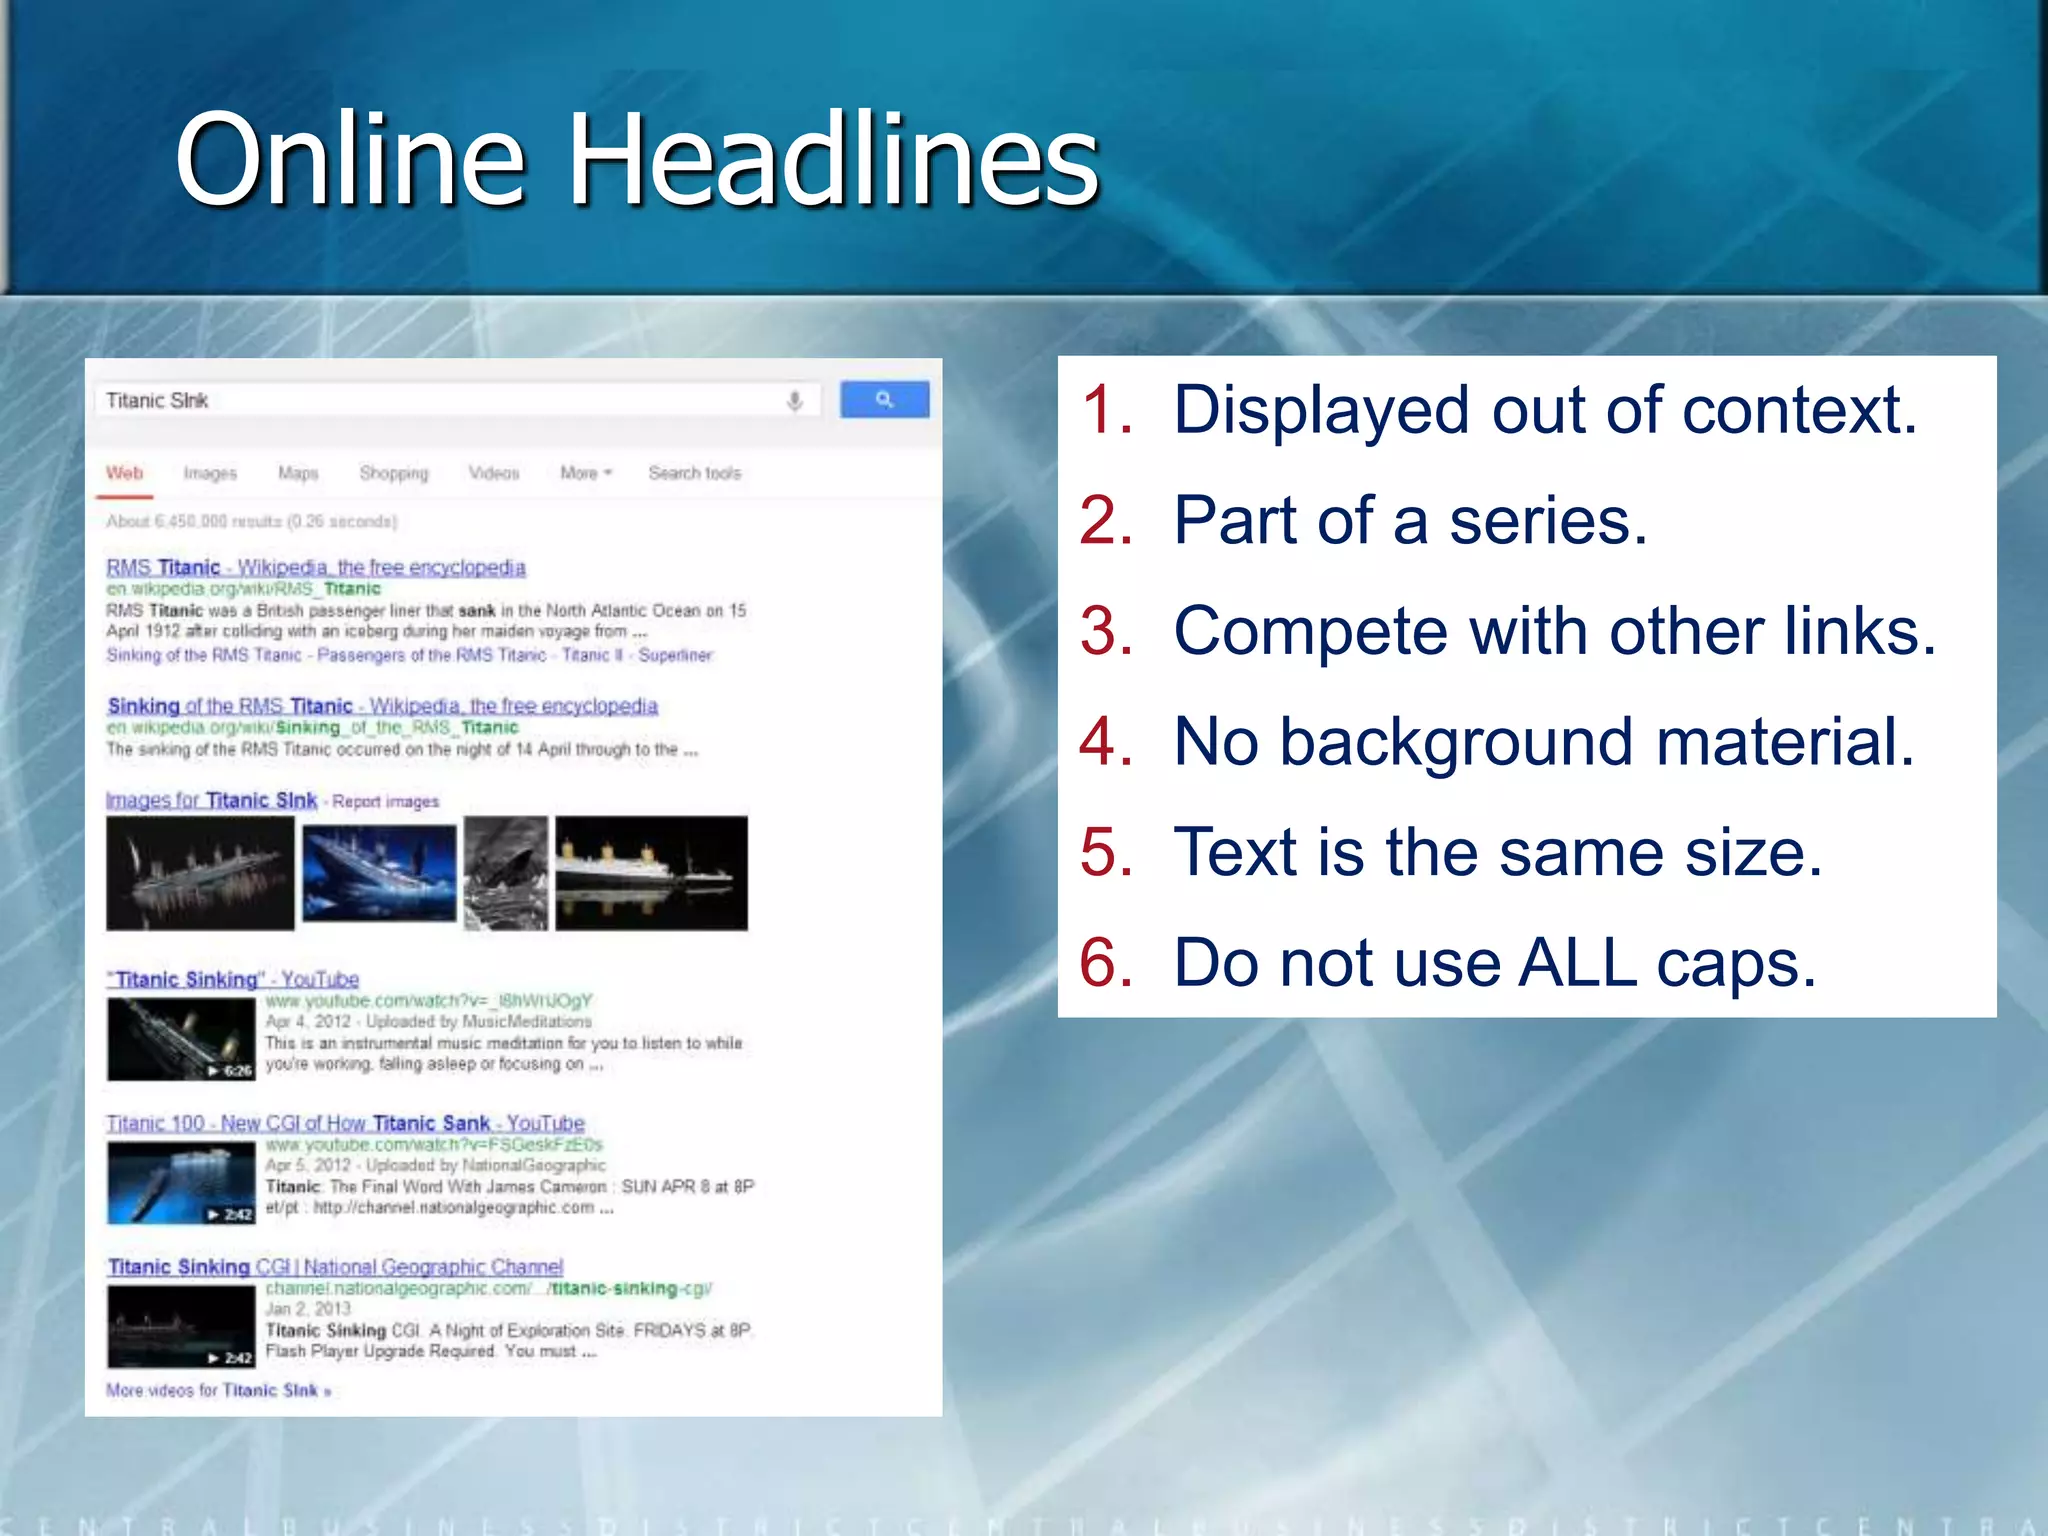Image resolution: width=2048 pixels, height=1536 pixels.
Task: Click the microphone voice search icon
Action: (794, 401)
